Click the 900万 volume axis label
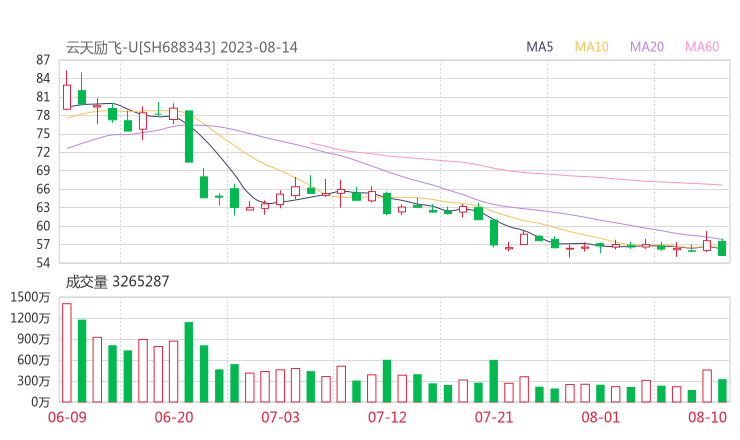740x440 pixels. (34, 339)
